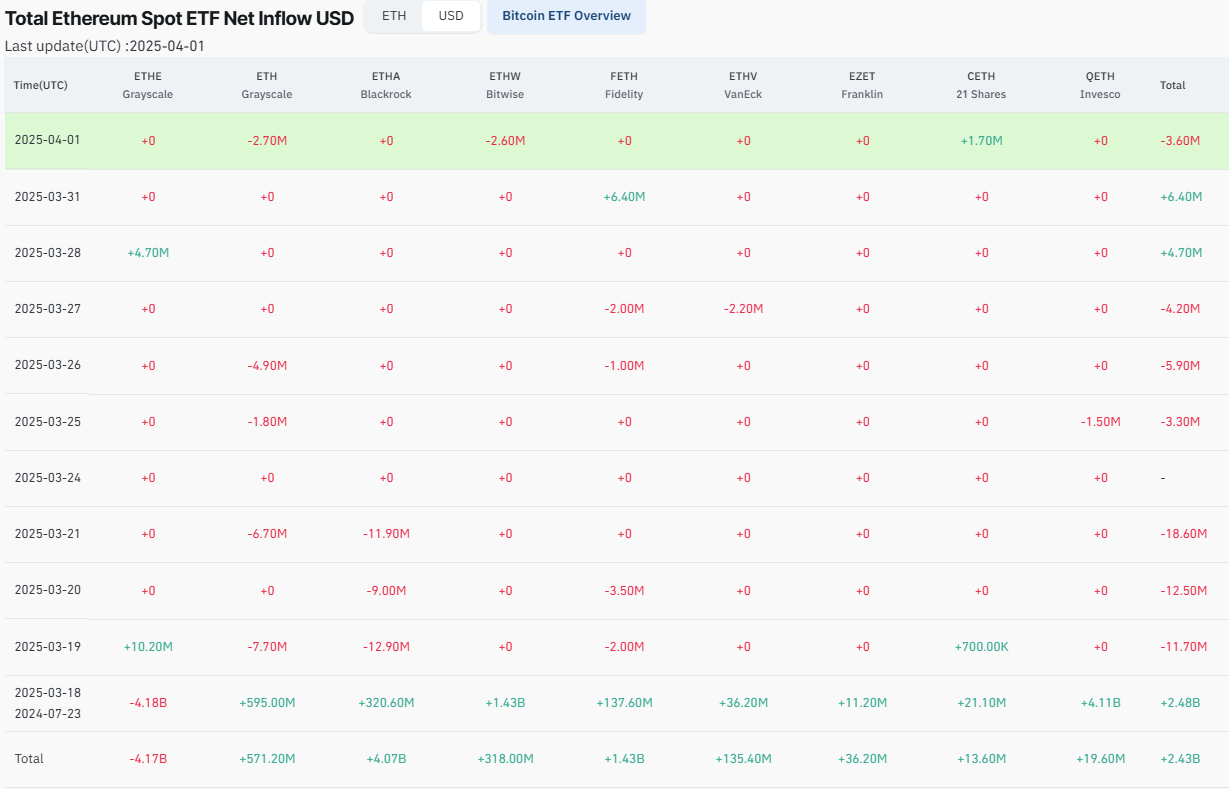Select the ETHW Bitwise column header
This screenshot has width=1229, height=789.
[x=505, y=85]
